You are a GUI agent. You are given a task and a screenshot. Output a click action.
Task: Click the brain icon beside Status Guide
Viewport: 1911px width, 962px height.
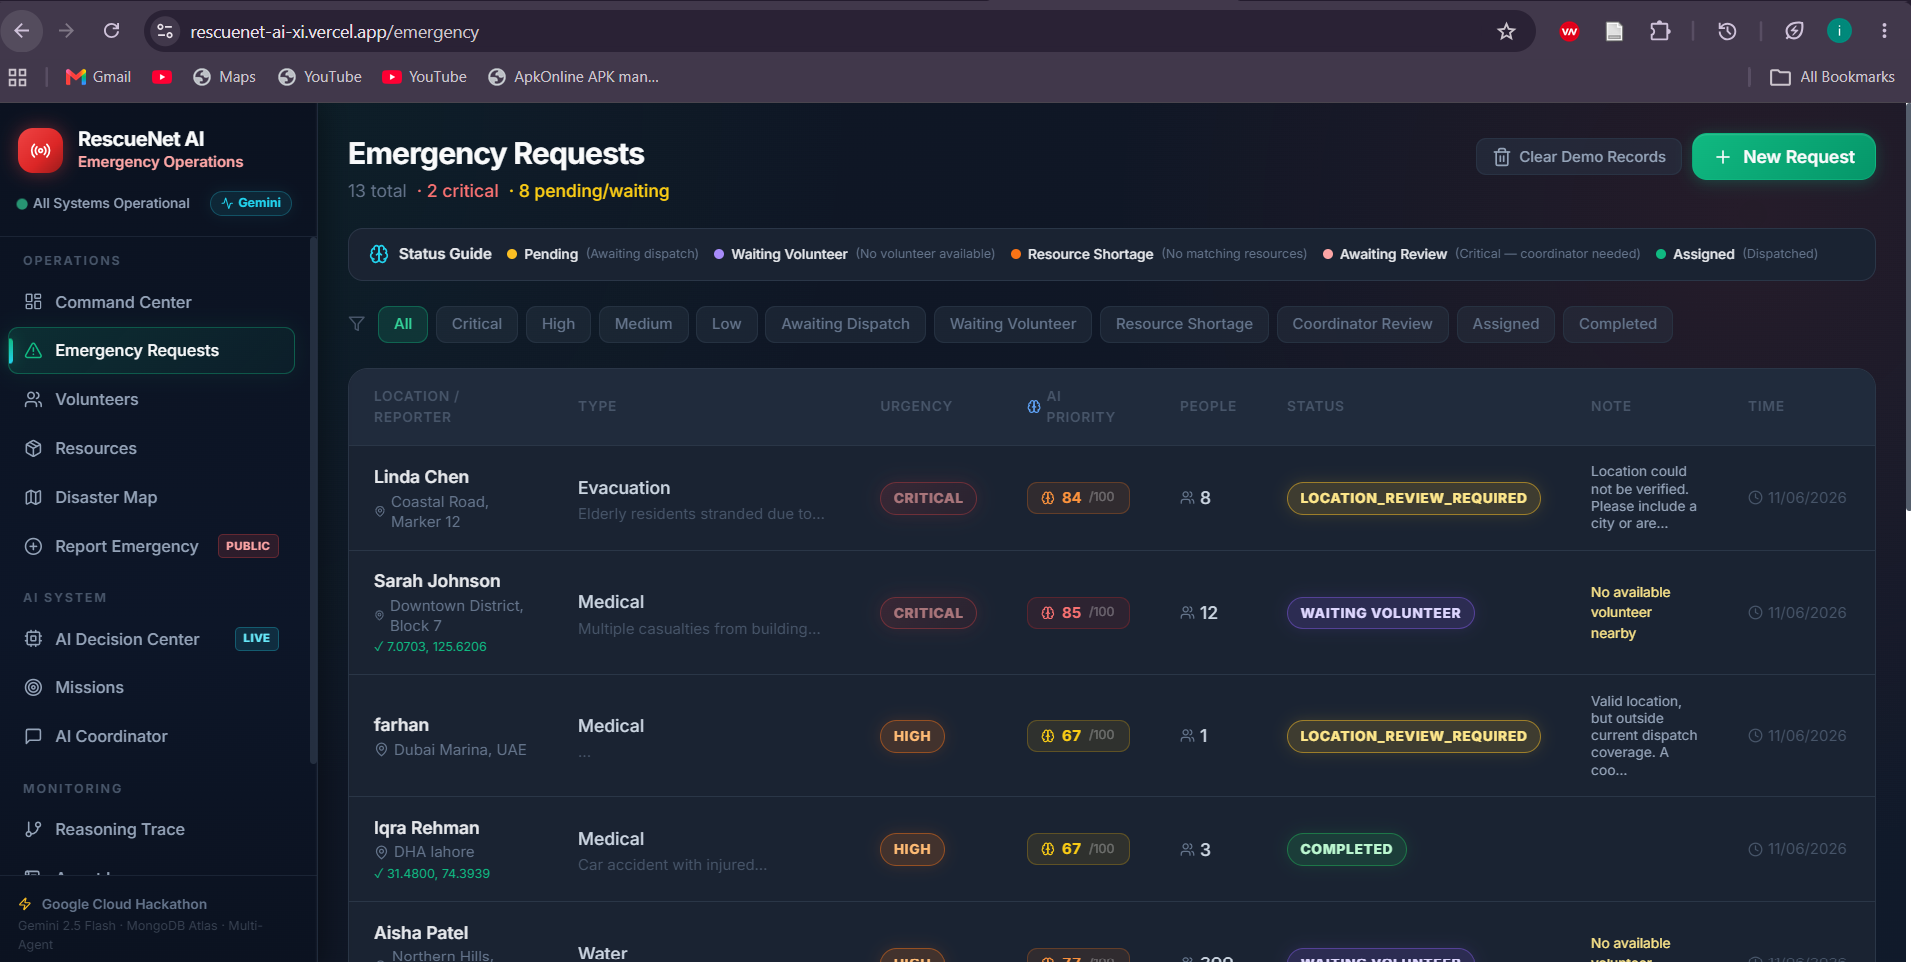coord(379,254)
